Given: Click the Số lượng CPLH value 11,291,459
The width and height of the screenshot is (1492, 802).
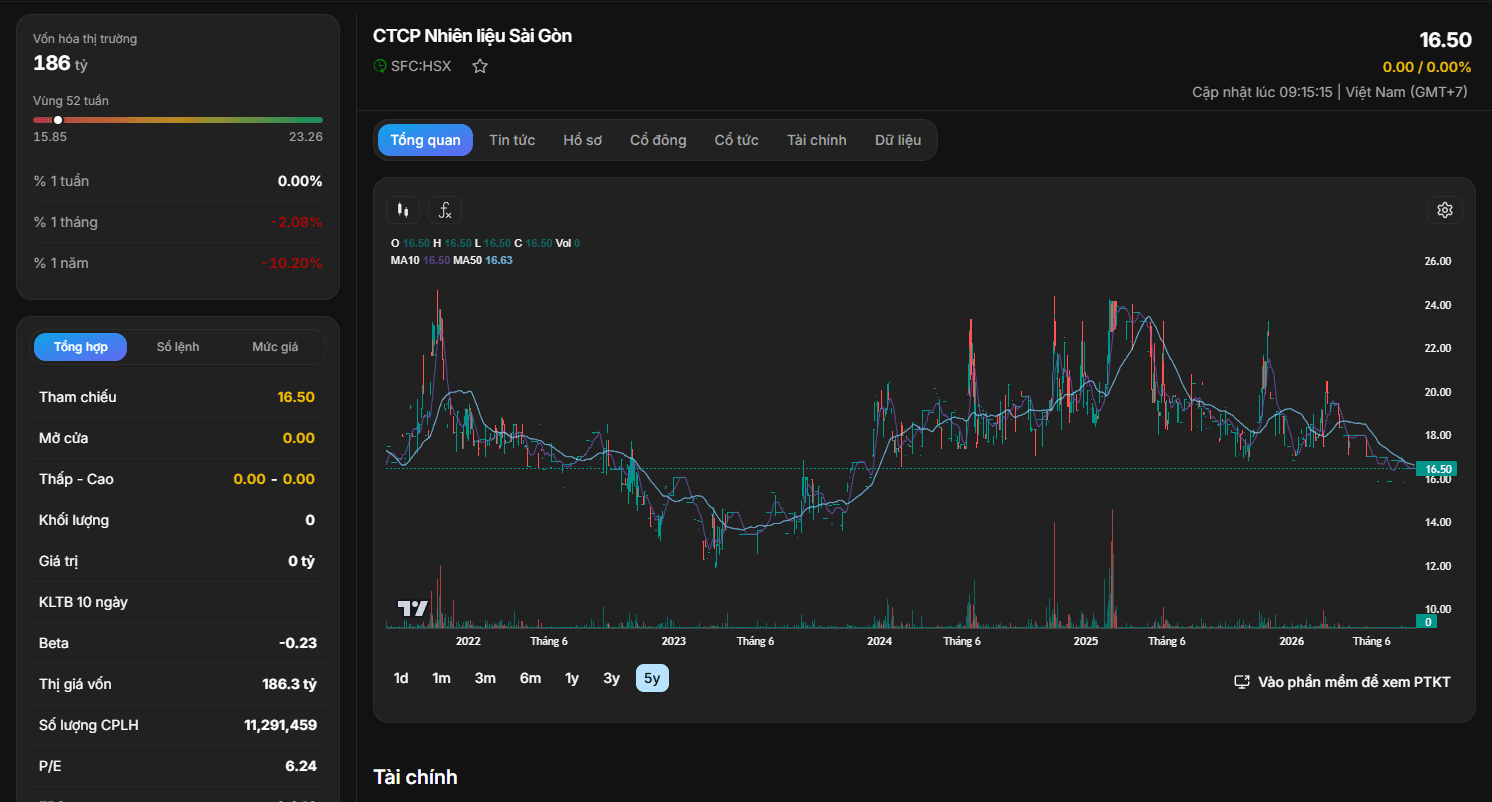Looking at the screenshot, I should (x=280, y=725).
